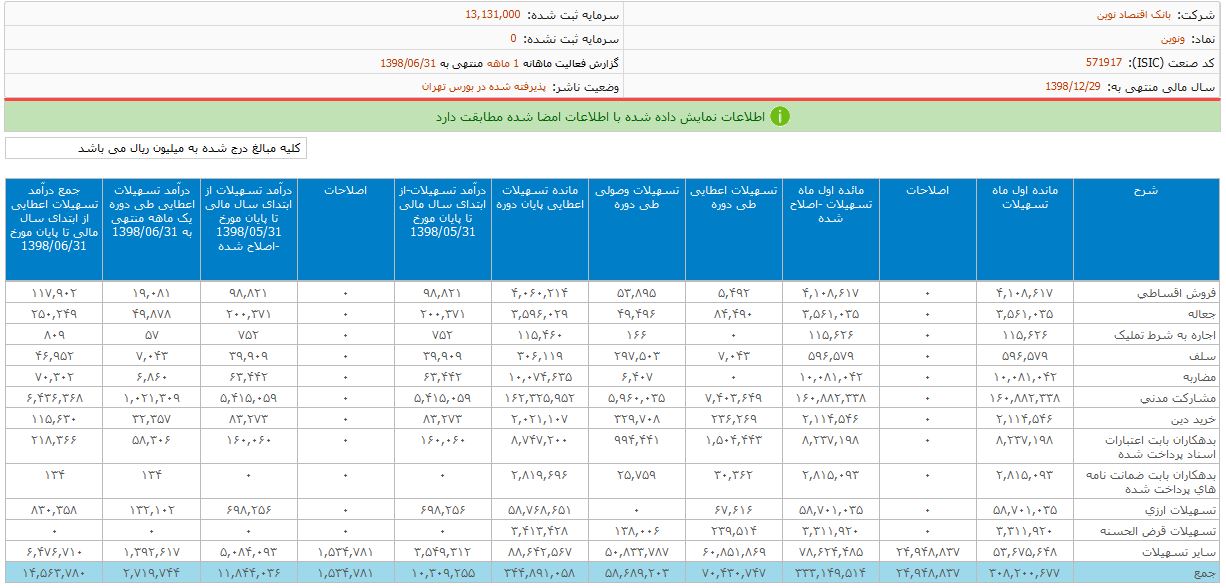
Task: Select the تسهیلات وصولی طی دوره column header
Action: point(636,197)
